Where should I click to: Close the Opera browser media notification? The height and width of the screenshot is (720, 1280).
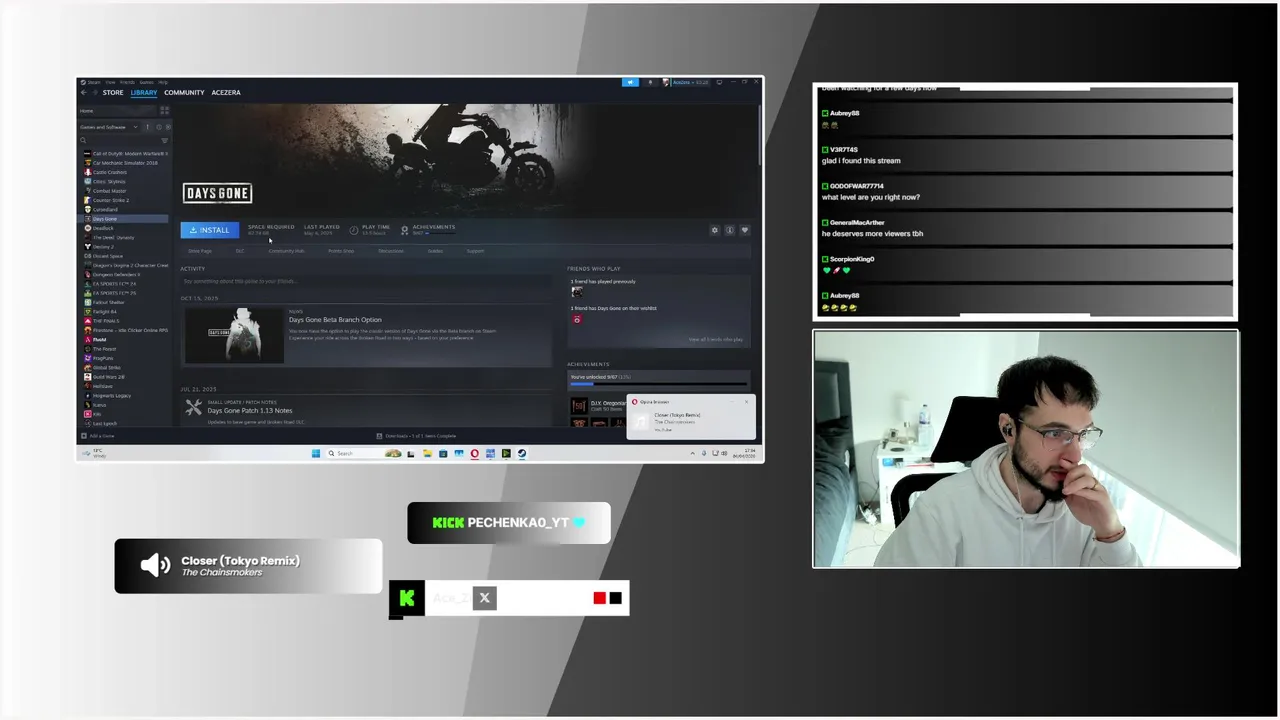[746, 402]
